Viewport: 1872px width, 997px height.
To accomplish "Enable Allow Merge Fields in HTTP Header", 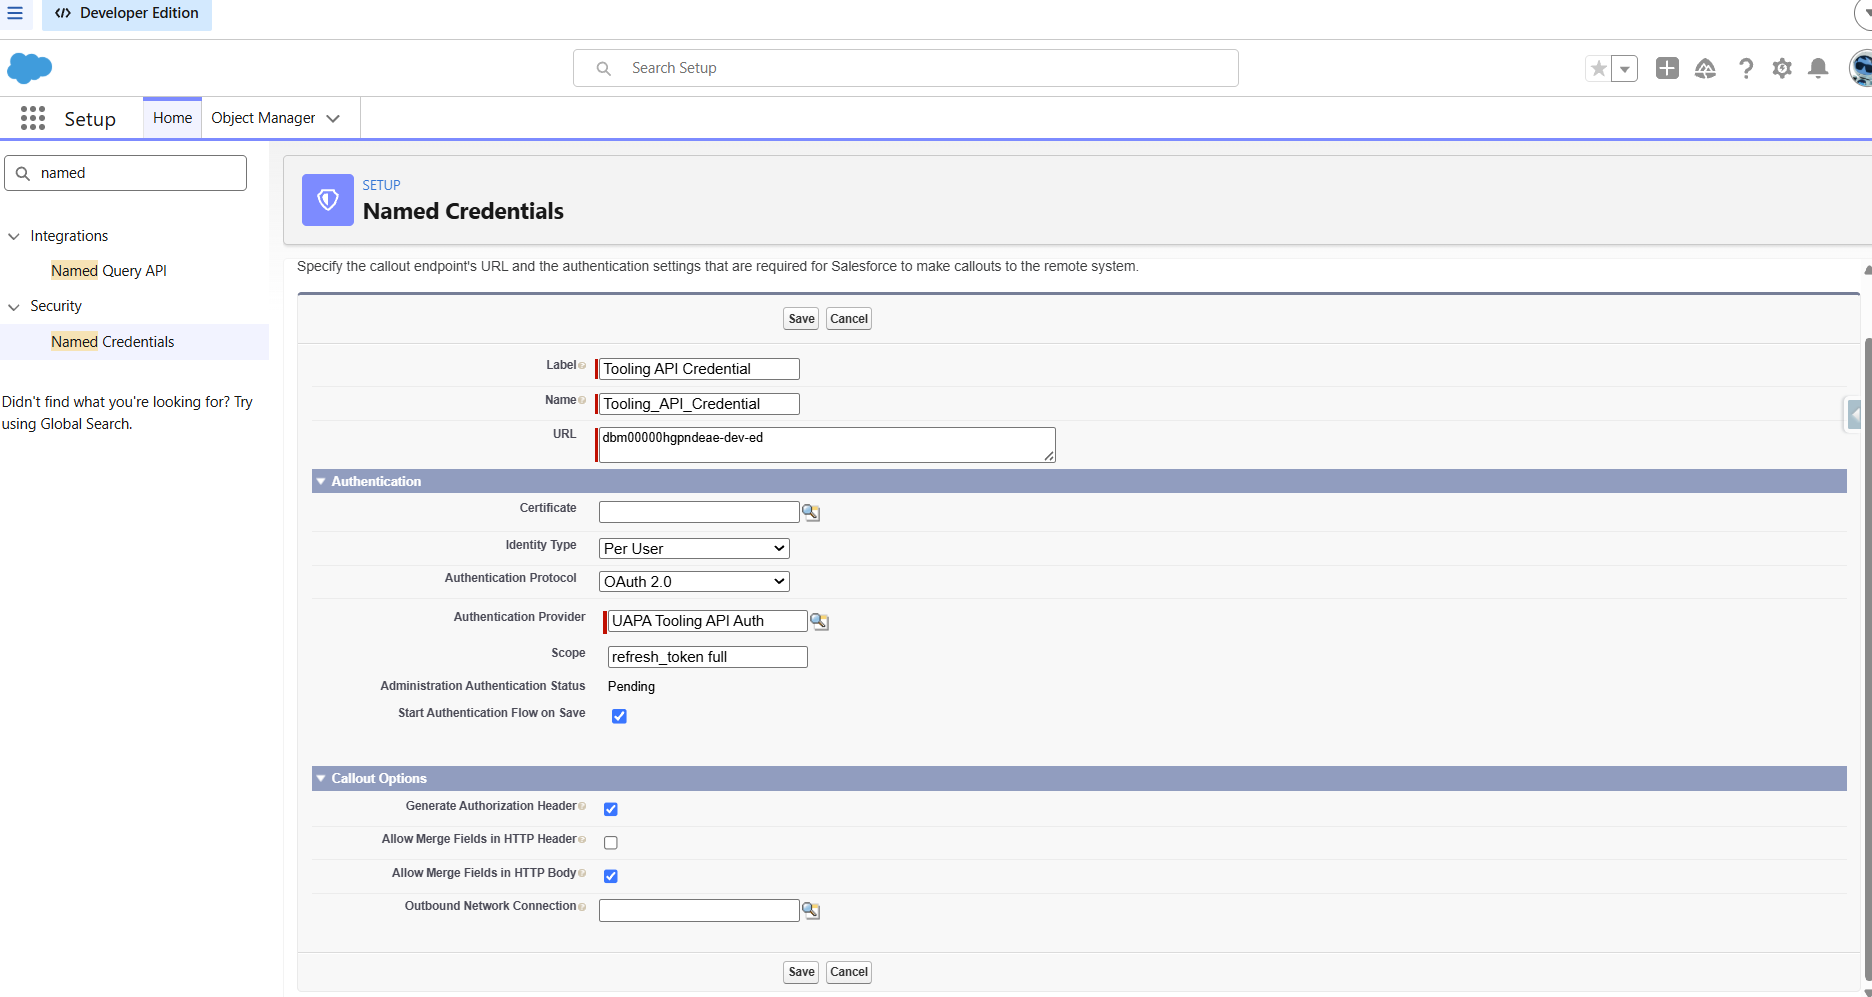I will [x=611, y=843].
